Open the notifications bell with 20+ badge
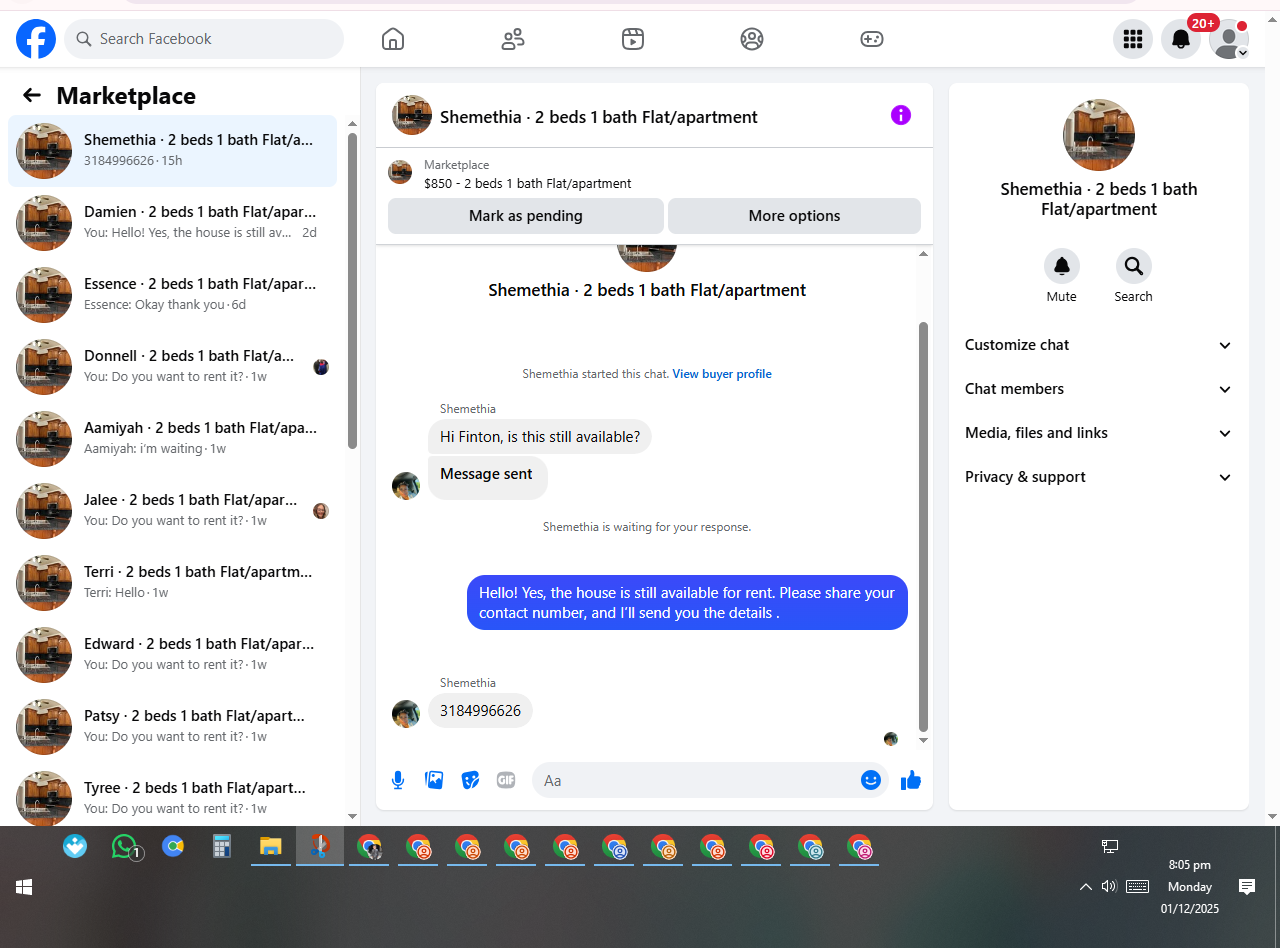 [x=1181, y=39]
